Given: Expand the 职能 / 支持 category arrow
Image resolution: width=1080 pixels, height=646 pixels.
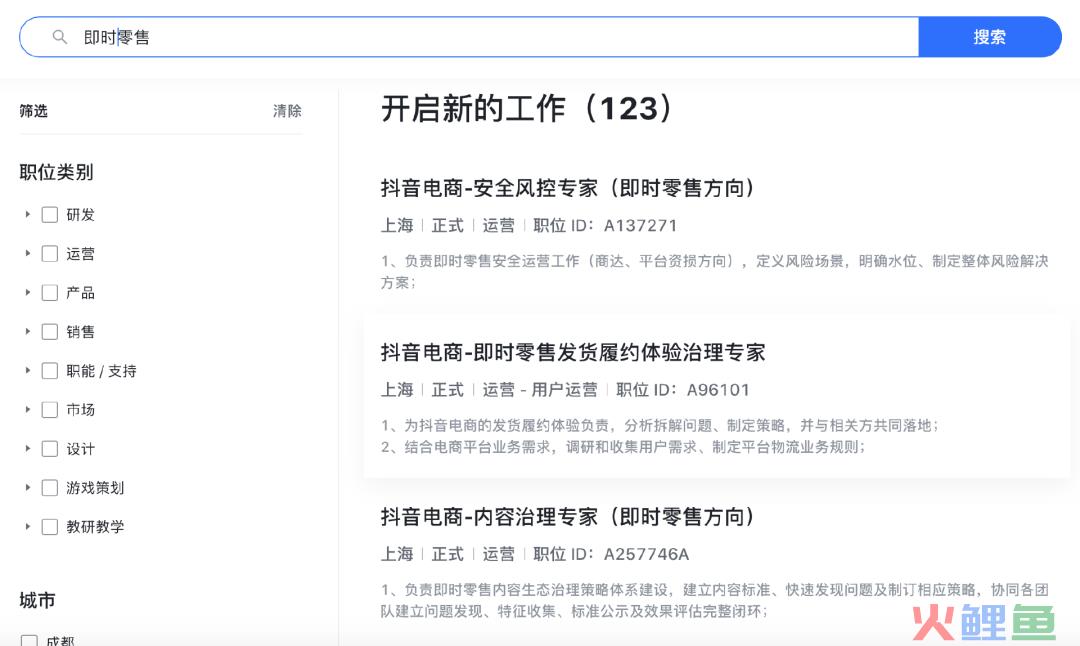Looking at the screenshot, I should tap(28, 371).
